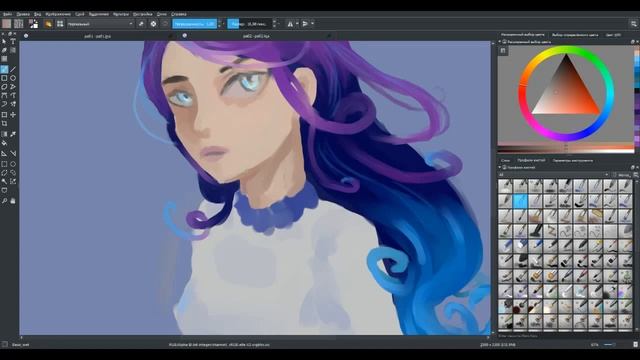Image resolution: width=640 pixels, height=360 pixels.
Task: Select the Rectangular Selection tool
Action: click(4, 164)
